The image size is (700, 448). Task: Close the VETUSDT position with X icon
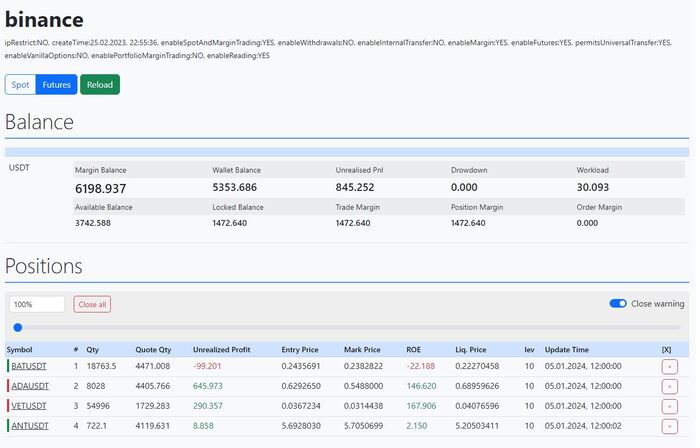tap(669, 406)
